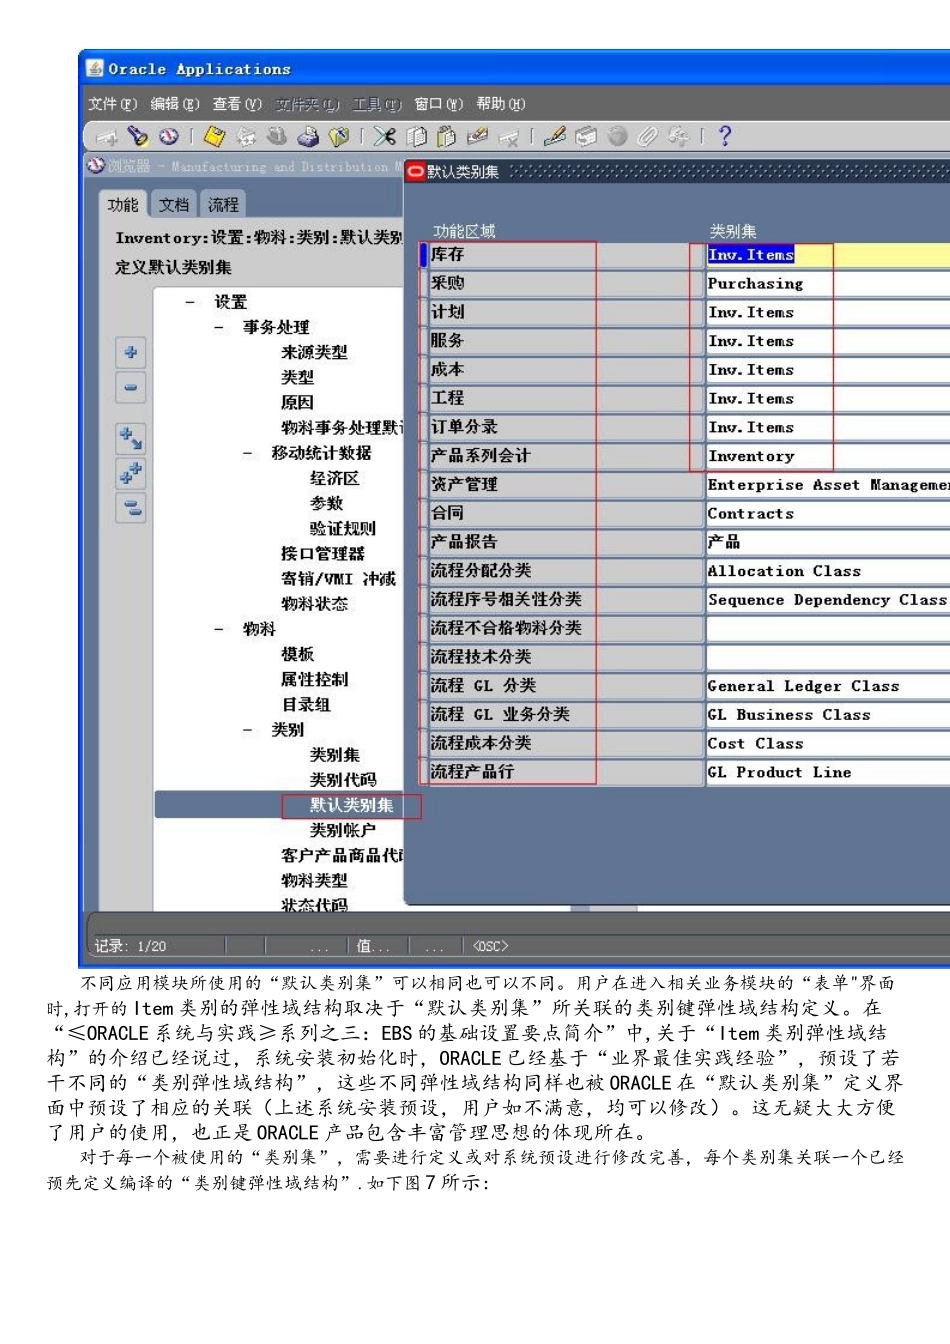The width and height of the screenshot is (950, 1344).
Task: Click the Expand Branch plus-arrow button
Action: click(131, 438)
